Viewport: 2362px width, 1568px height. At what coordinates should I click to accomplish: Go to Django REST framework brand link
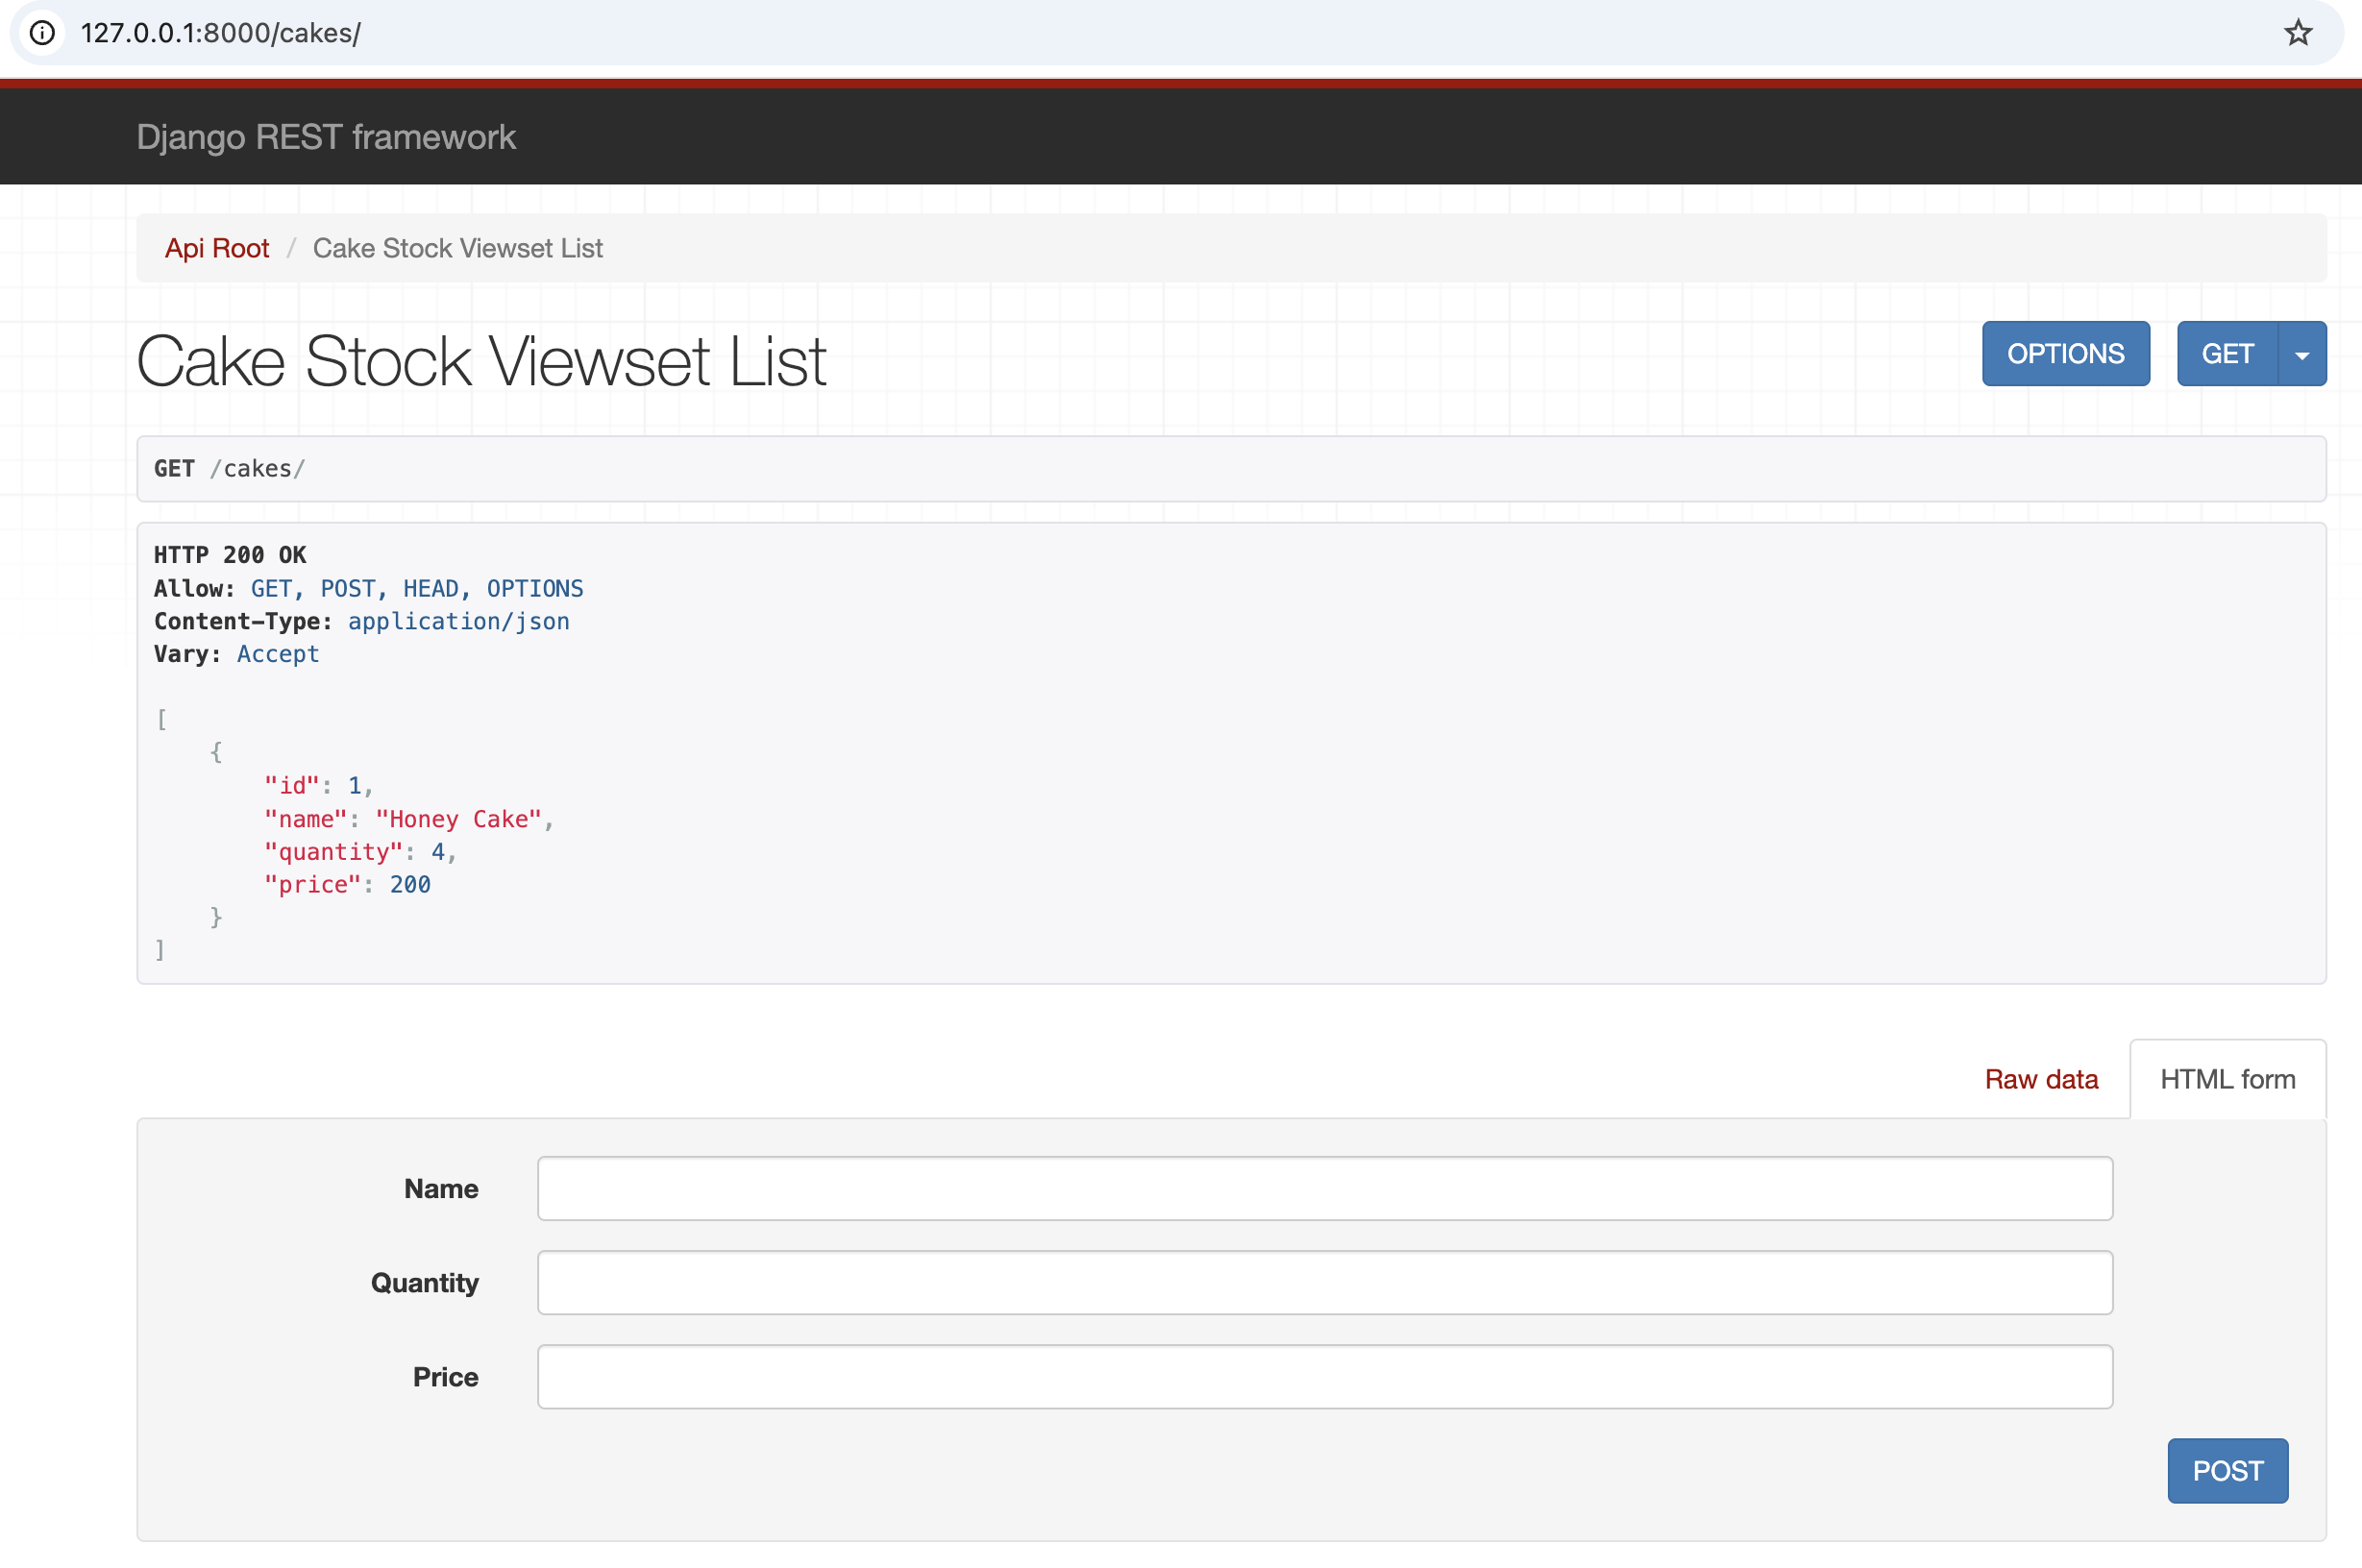click(326, 137)
